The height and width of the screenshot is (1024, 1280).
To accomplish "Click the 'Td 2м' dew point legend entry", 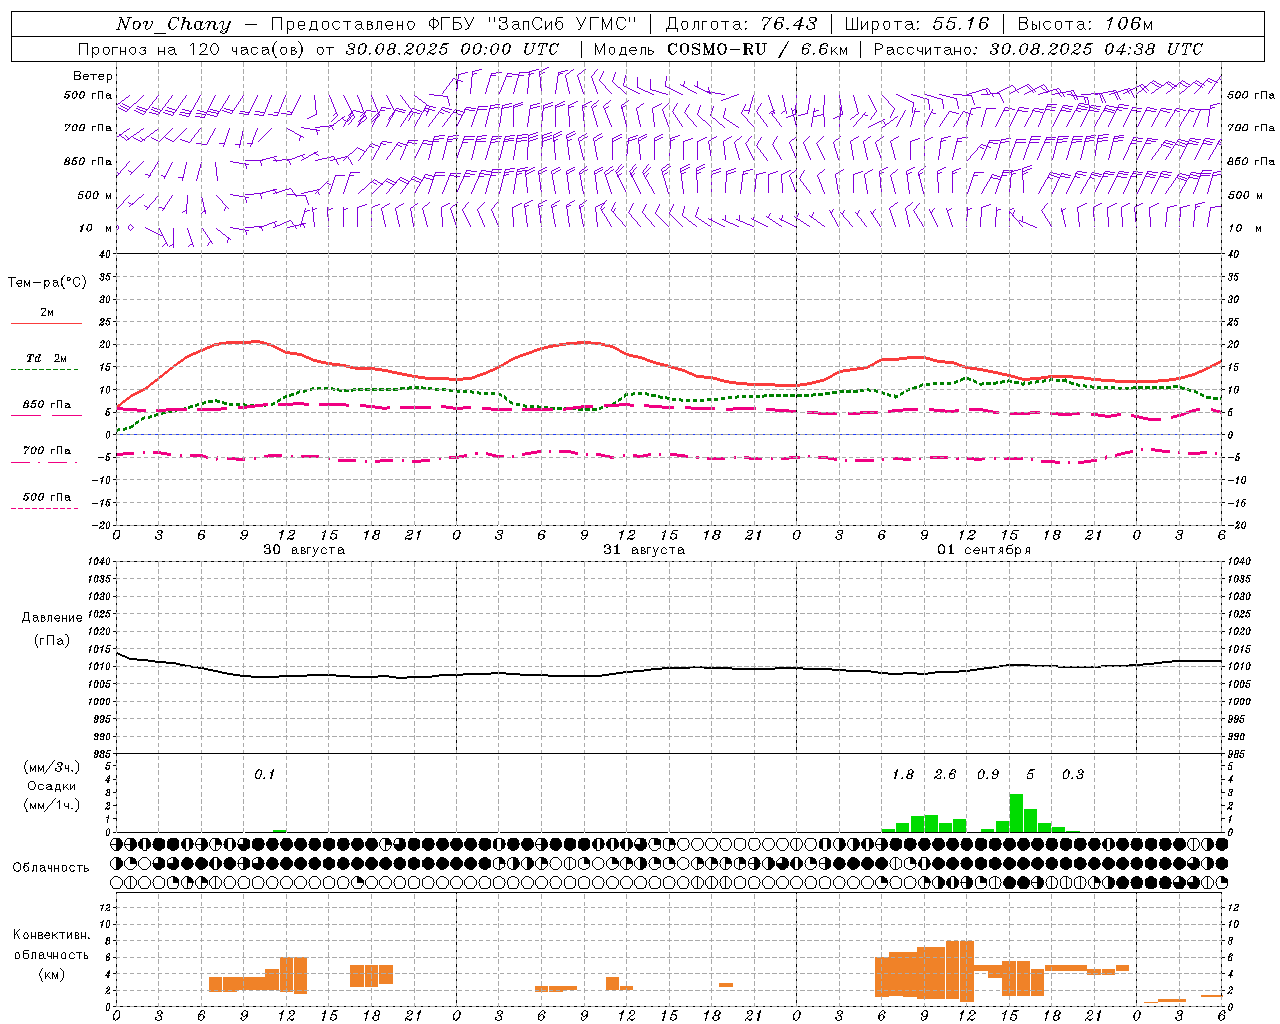I will click(47, 358).
